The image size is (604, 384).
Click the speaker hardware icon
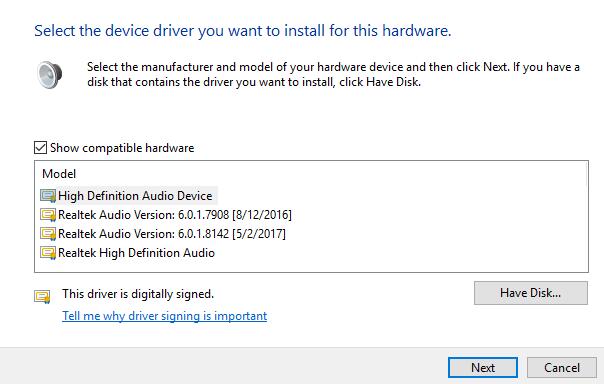pos(50,74)
